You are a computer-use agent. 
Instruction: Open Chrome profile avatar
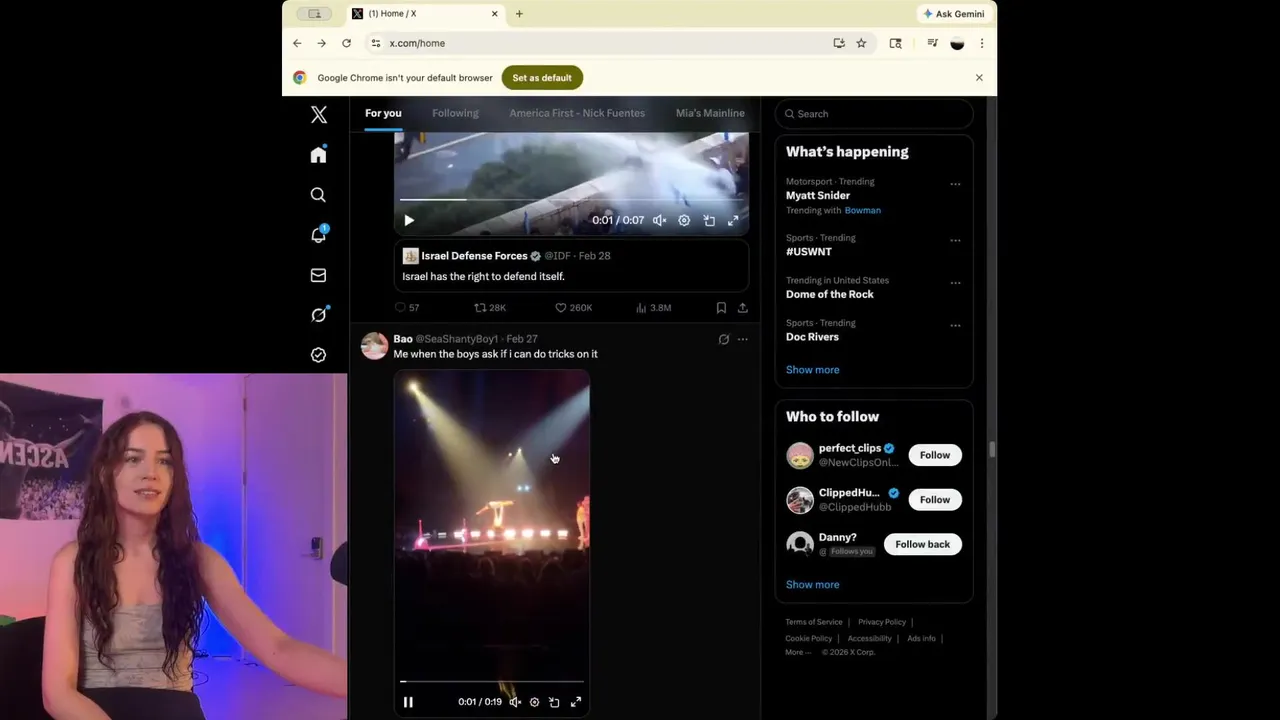(x=957, y=43)
